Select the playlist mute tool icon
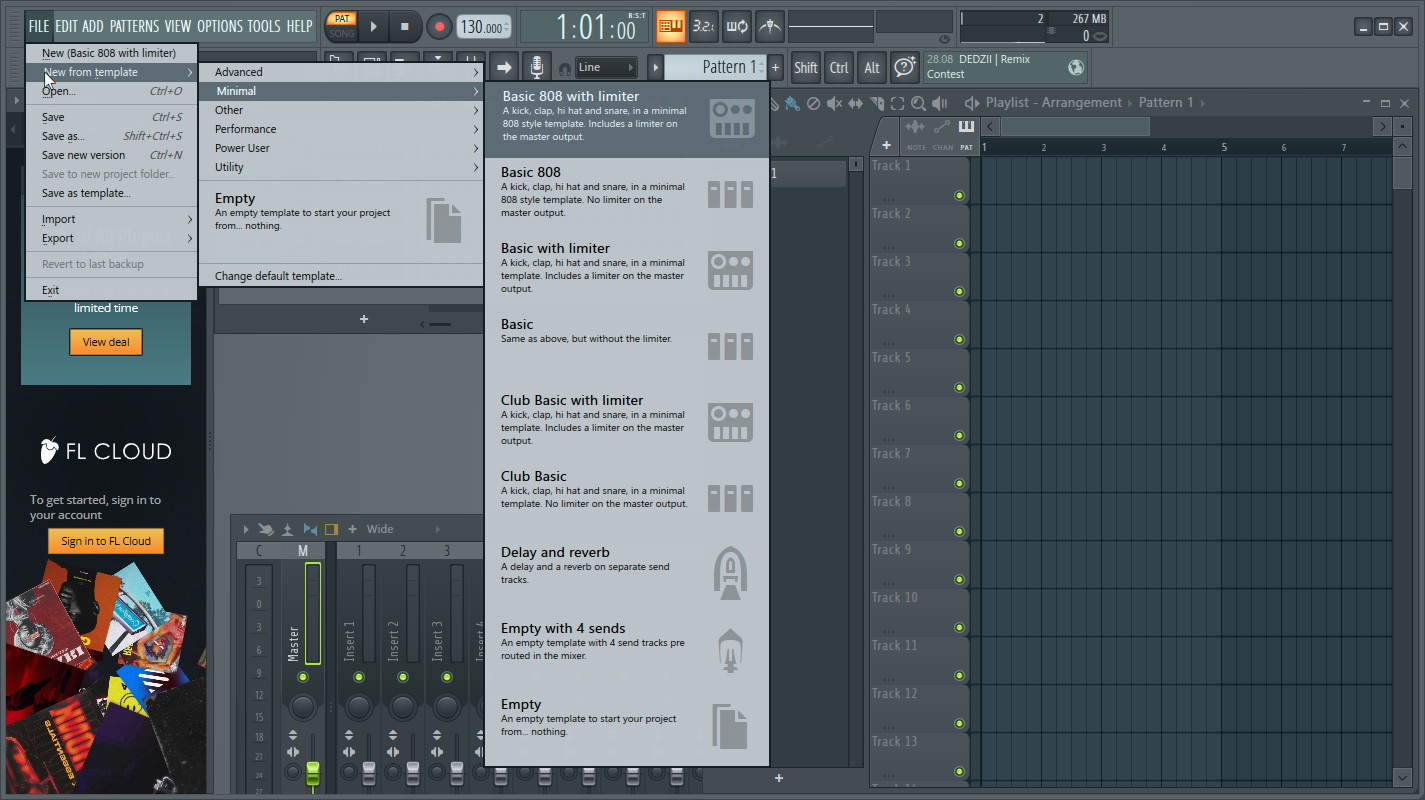 click(834, 103)
